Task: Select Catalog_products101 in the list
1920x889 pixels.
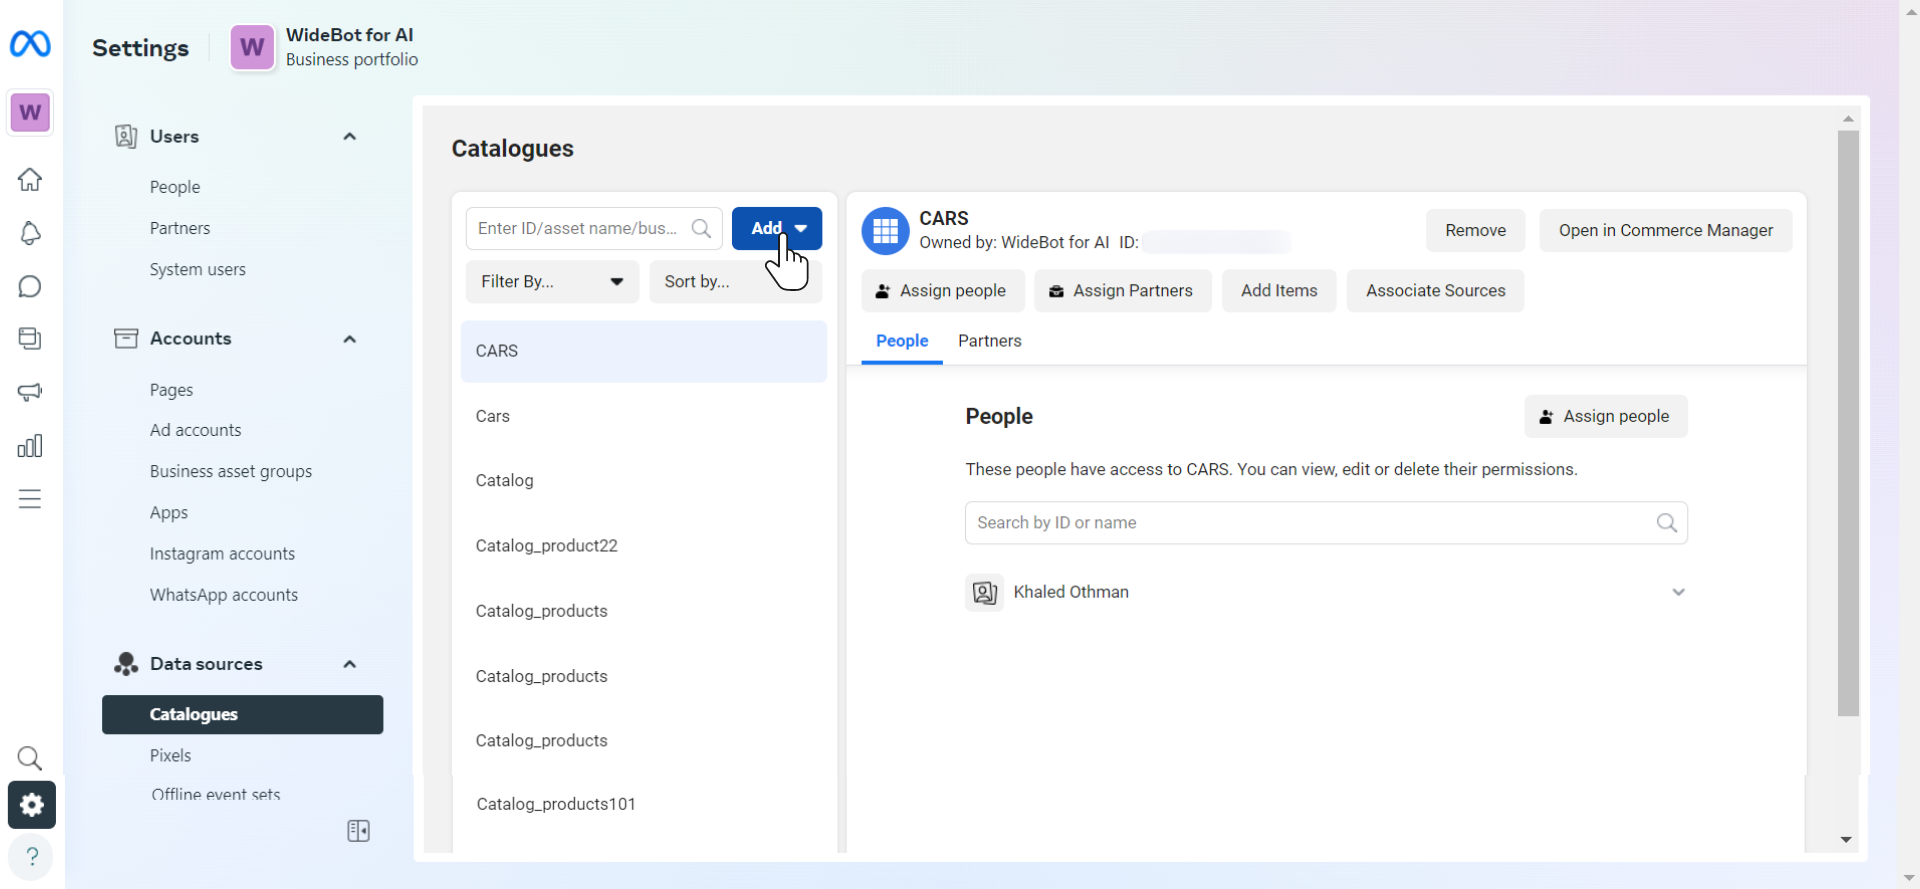Action: tap(644, 804)
